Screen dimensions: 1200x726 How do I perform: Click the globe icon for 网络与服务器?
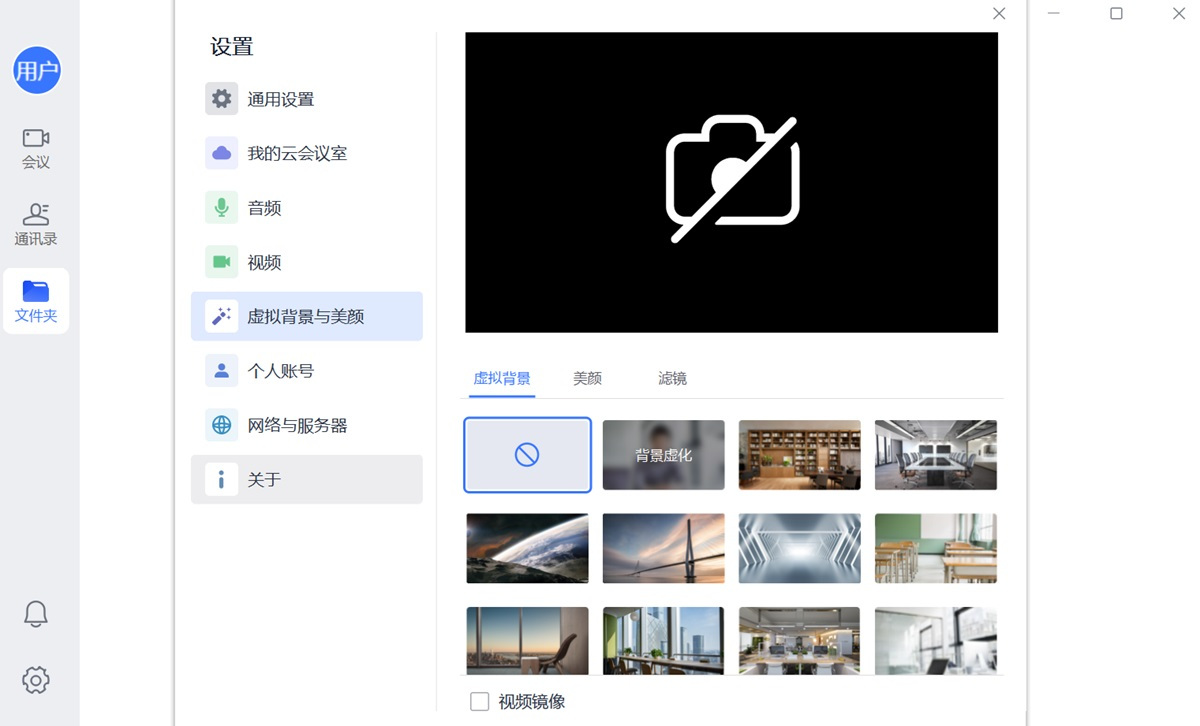coord(221,424)
